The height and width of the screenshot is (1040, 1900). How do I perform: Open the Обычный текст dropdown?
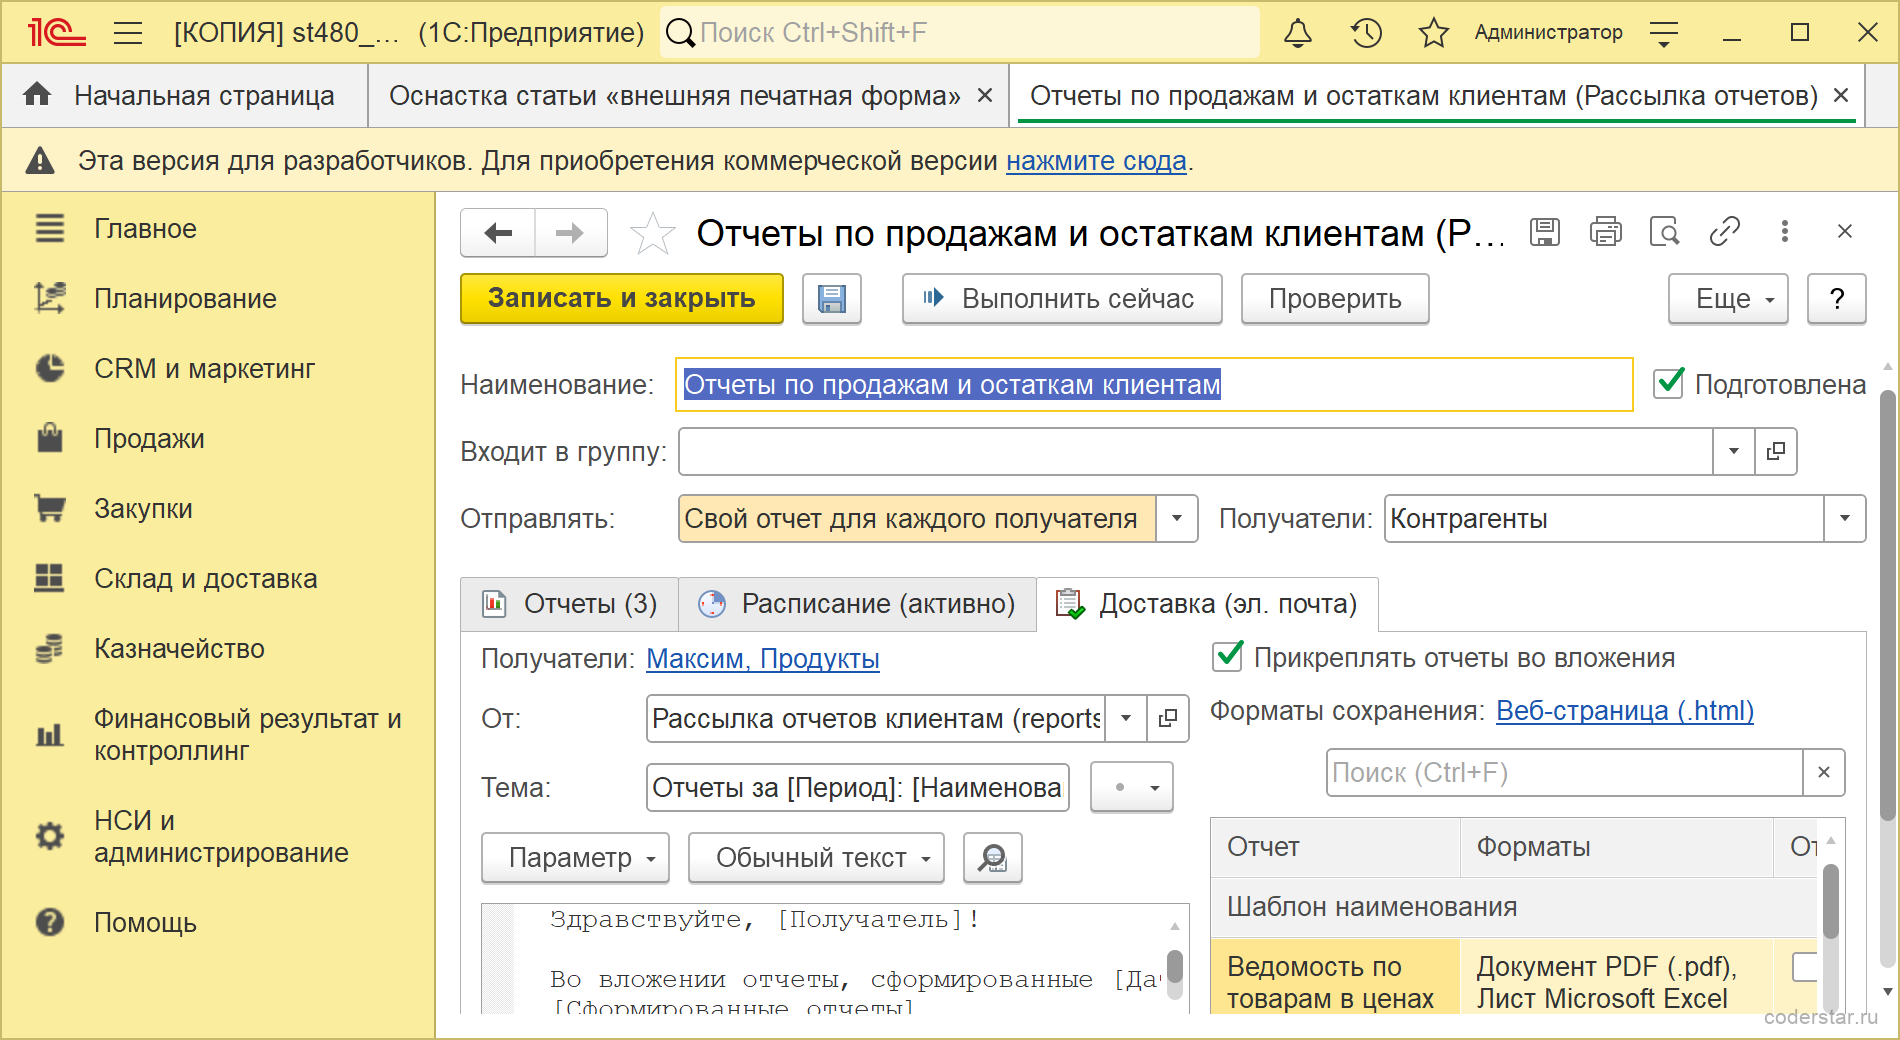tap(816, 858)
